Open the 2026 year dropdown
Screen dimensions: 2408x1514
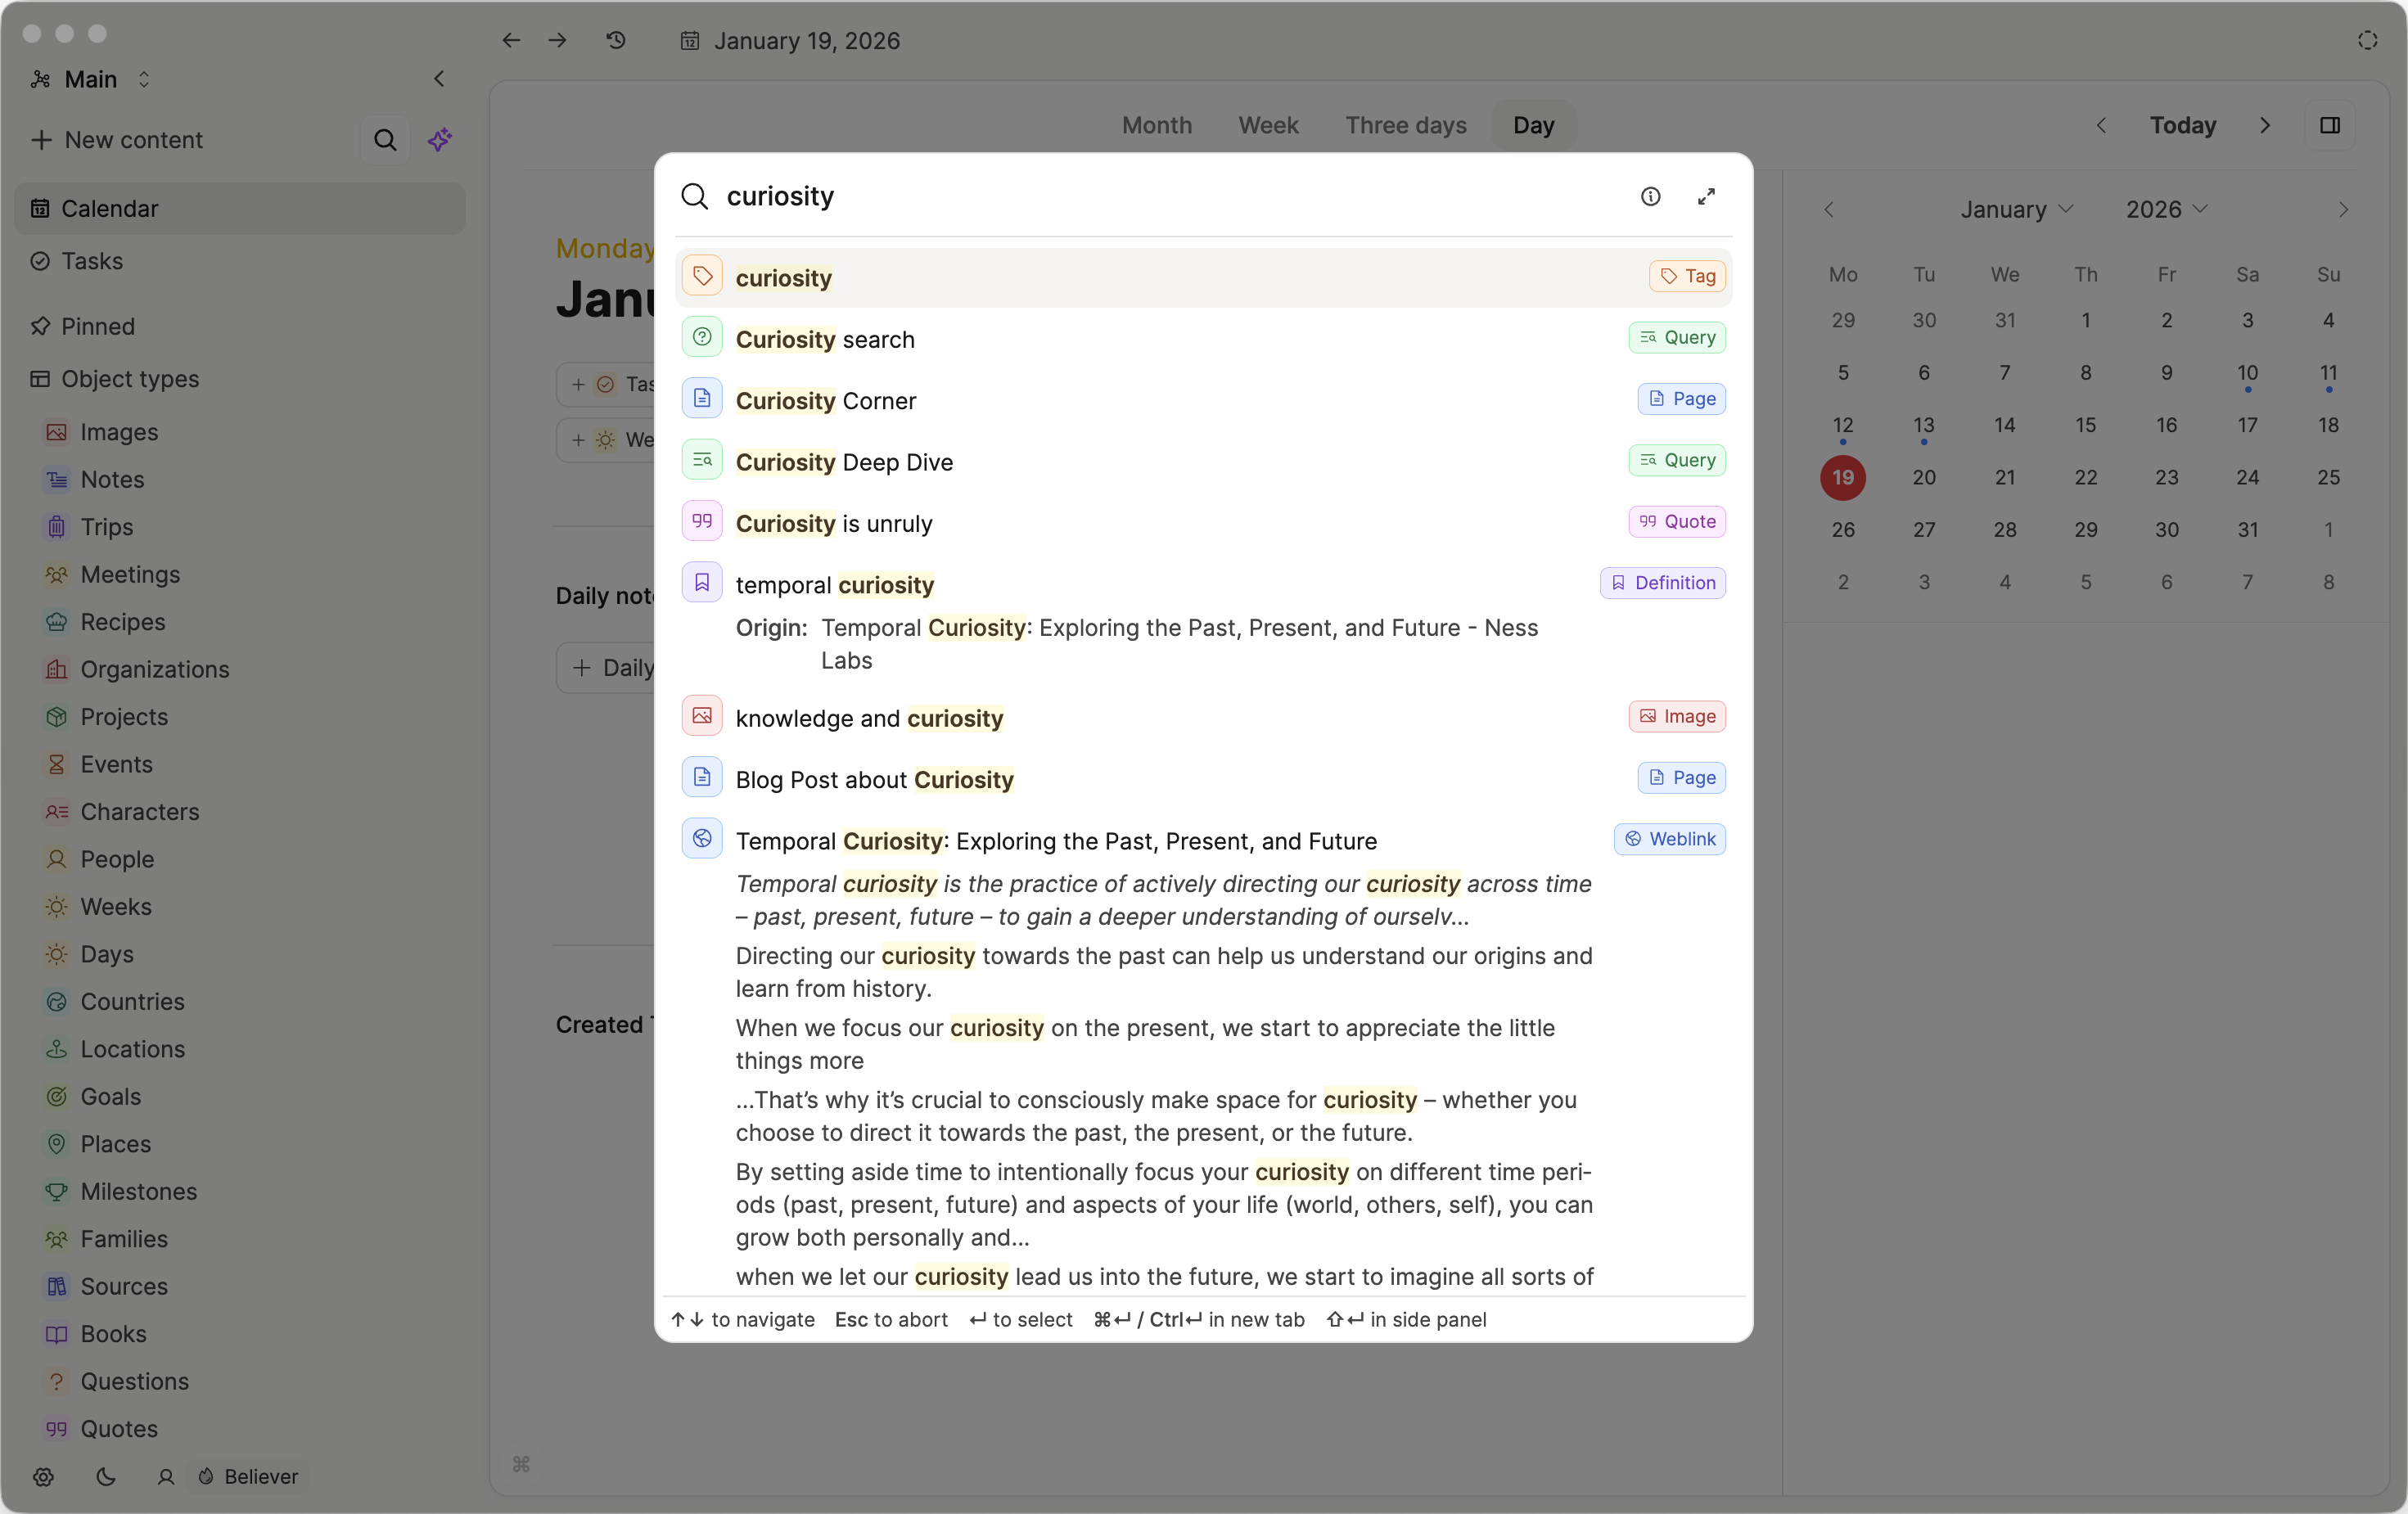[x=2165, y=209]
